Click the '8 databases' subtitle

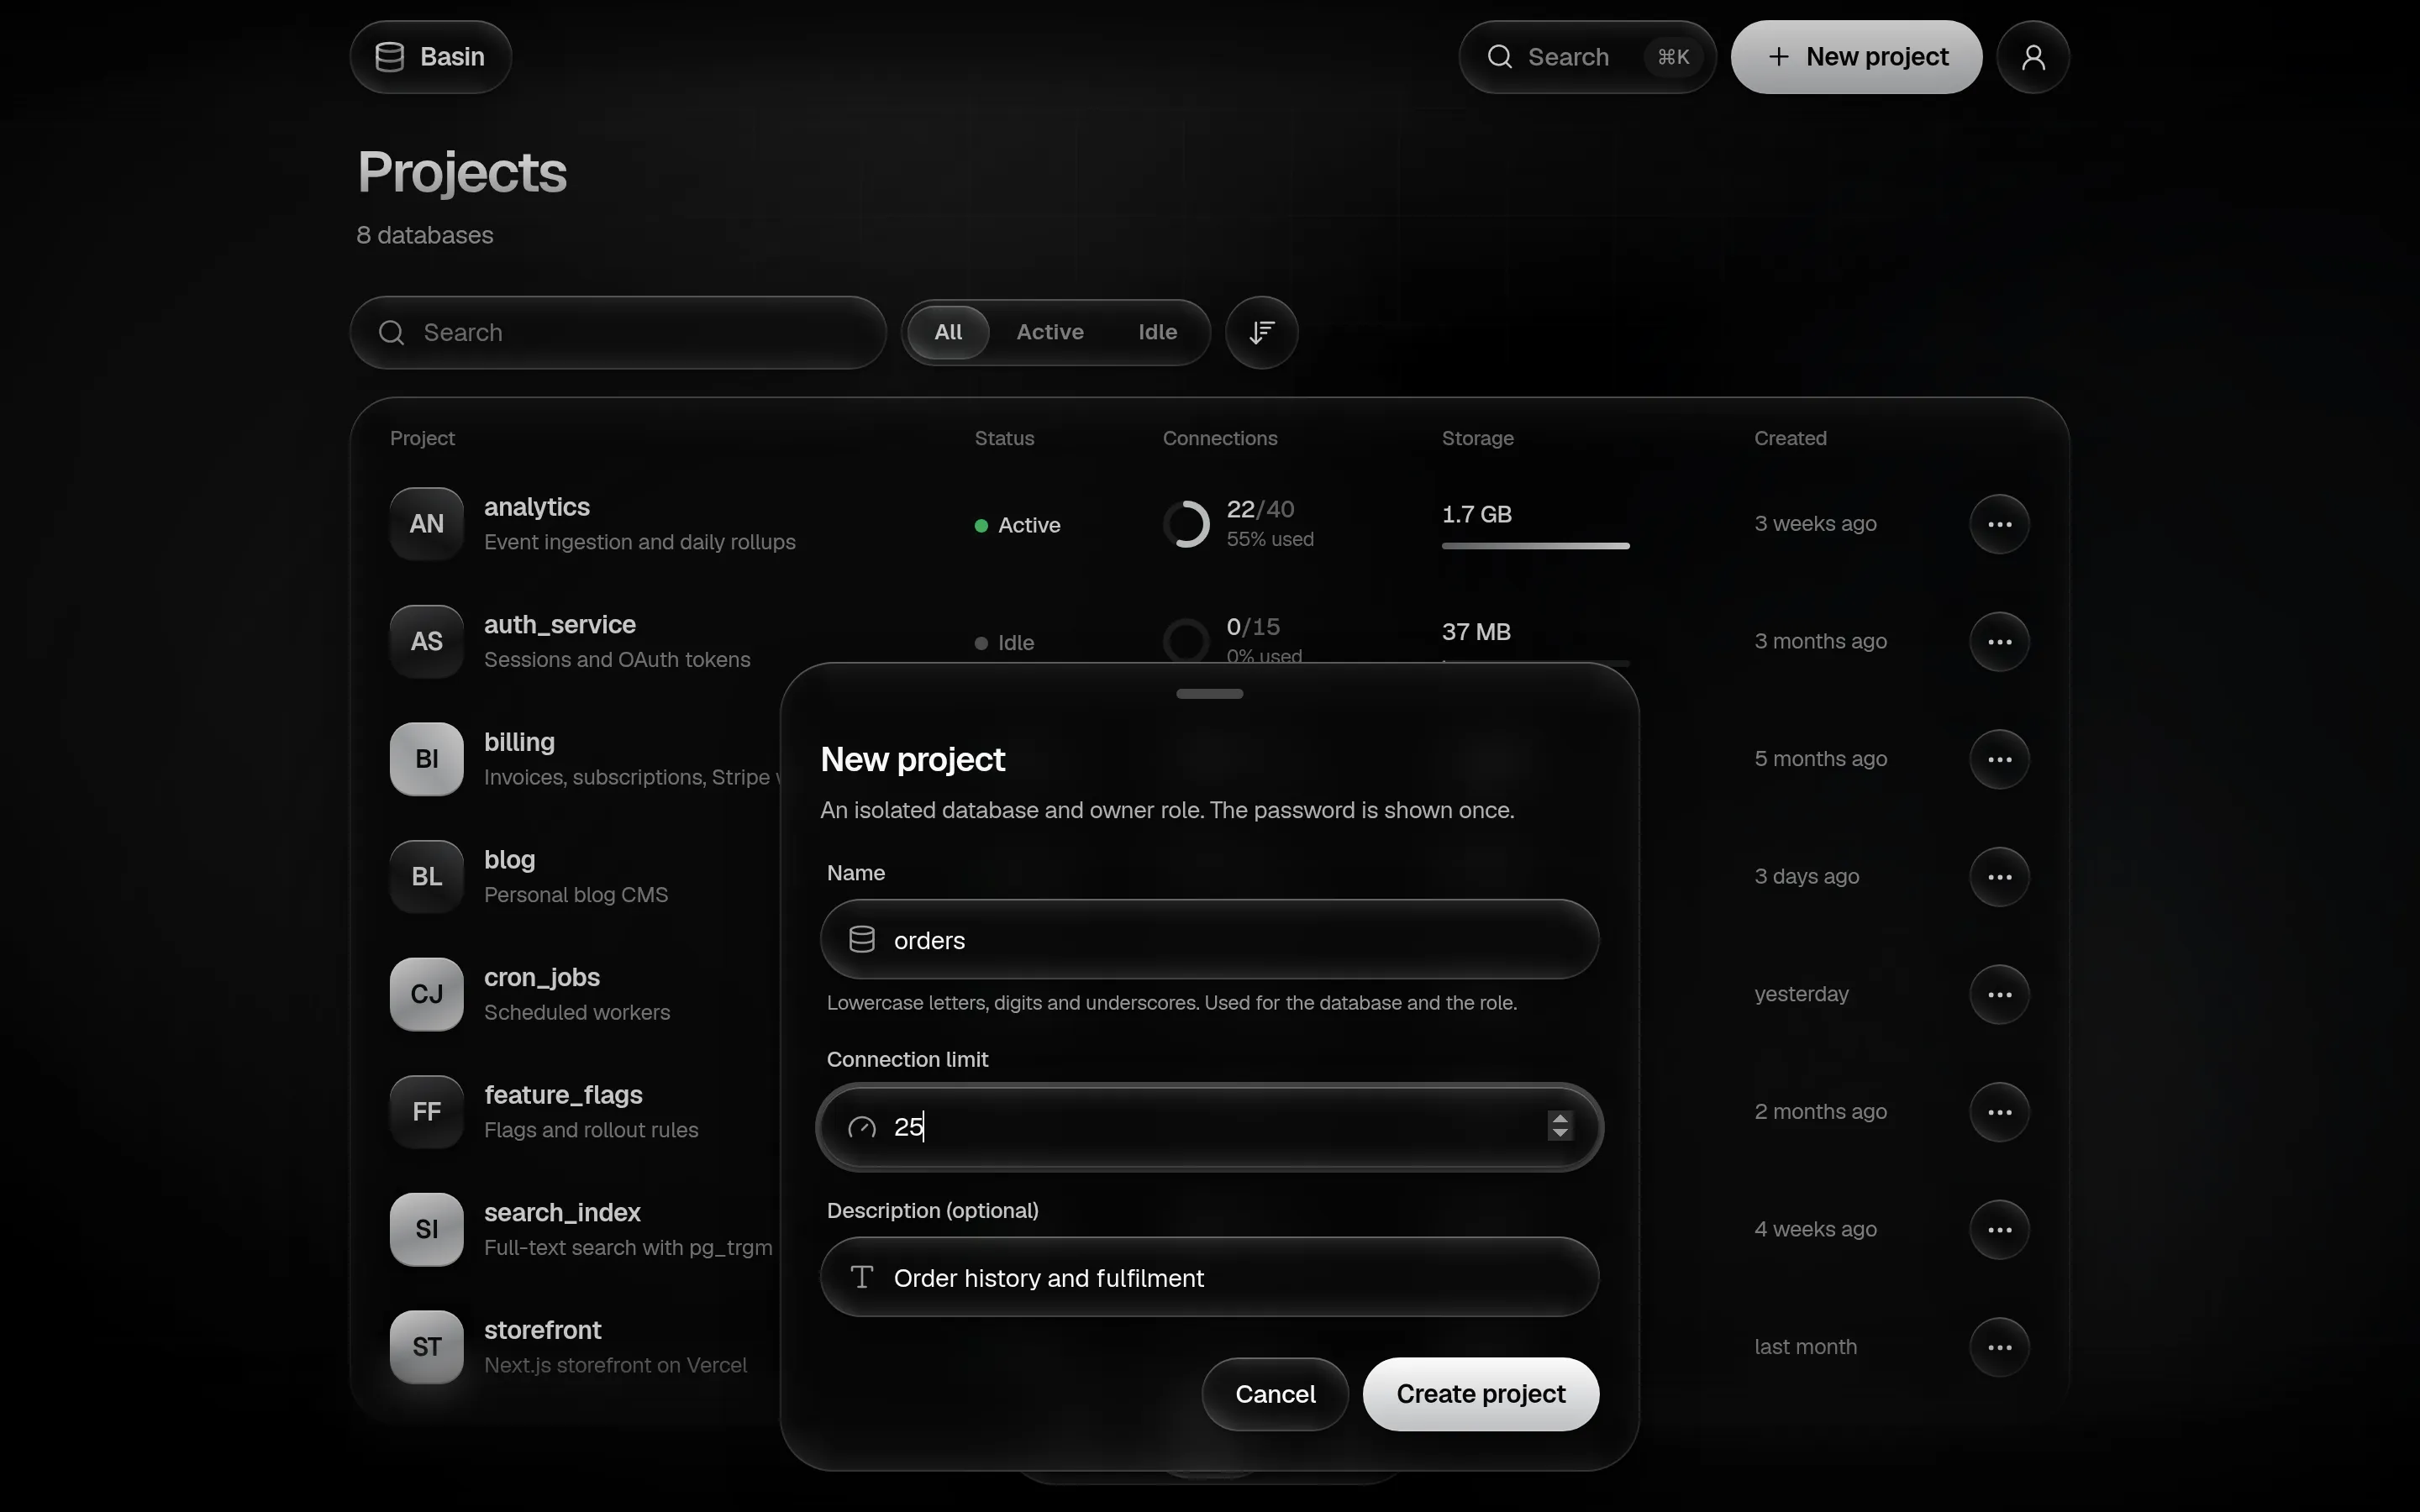click(425, 235)
